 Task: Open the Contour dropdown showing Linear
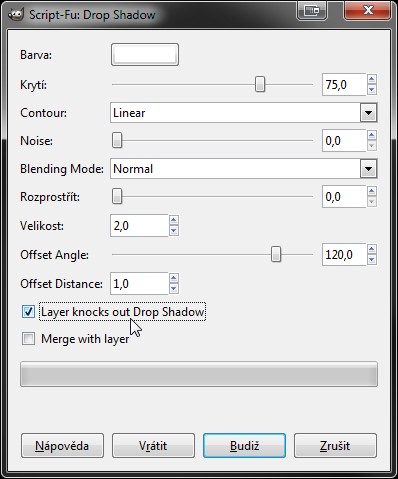pyautogui.click(x=244, y=113)
